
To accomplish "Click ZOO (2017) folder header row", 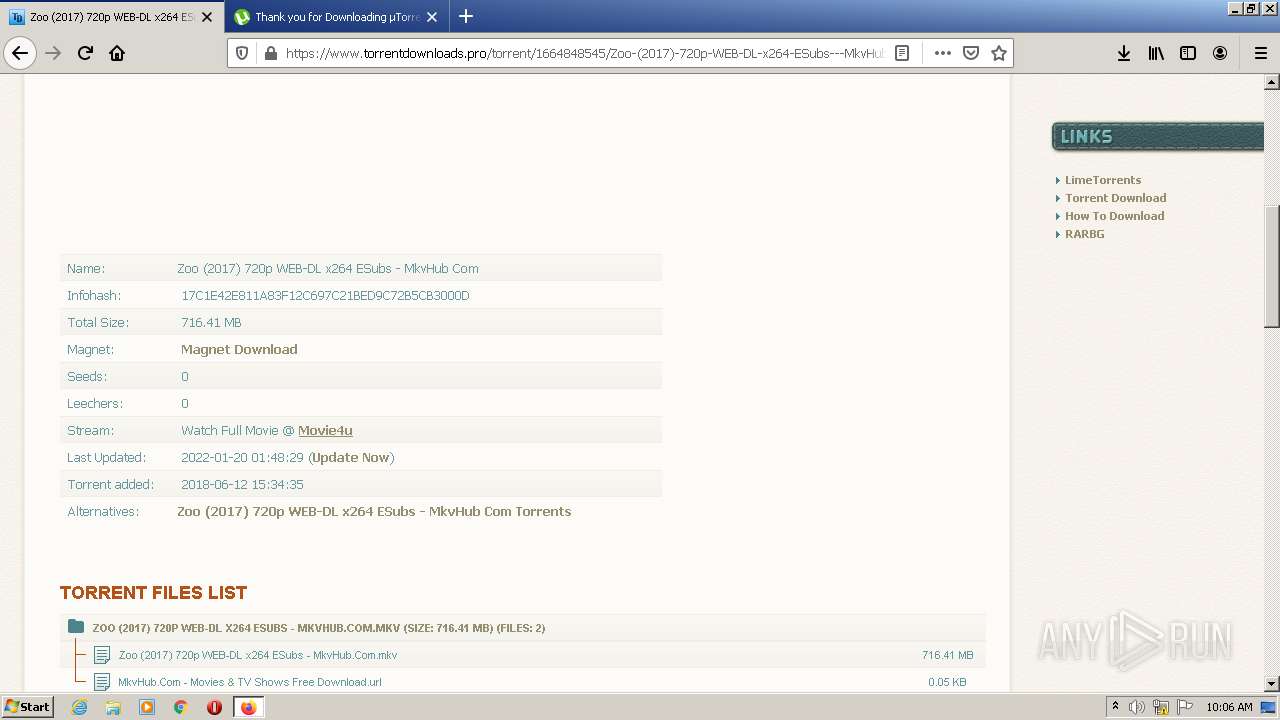I will click(523, 628).
